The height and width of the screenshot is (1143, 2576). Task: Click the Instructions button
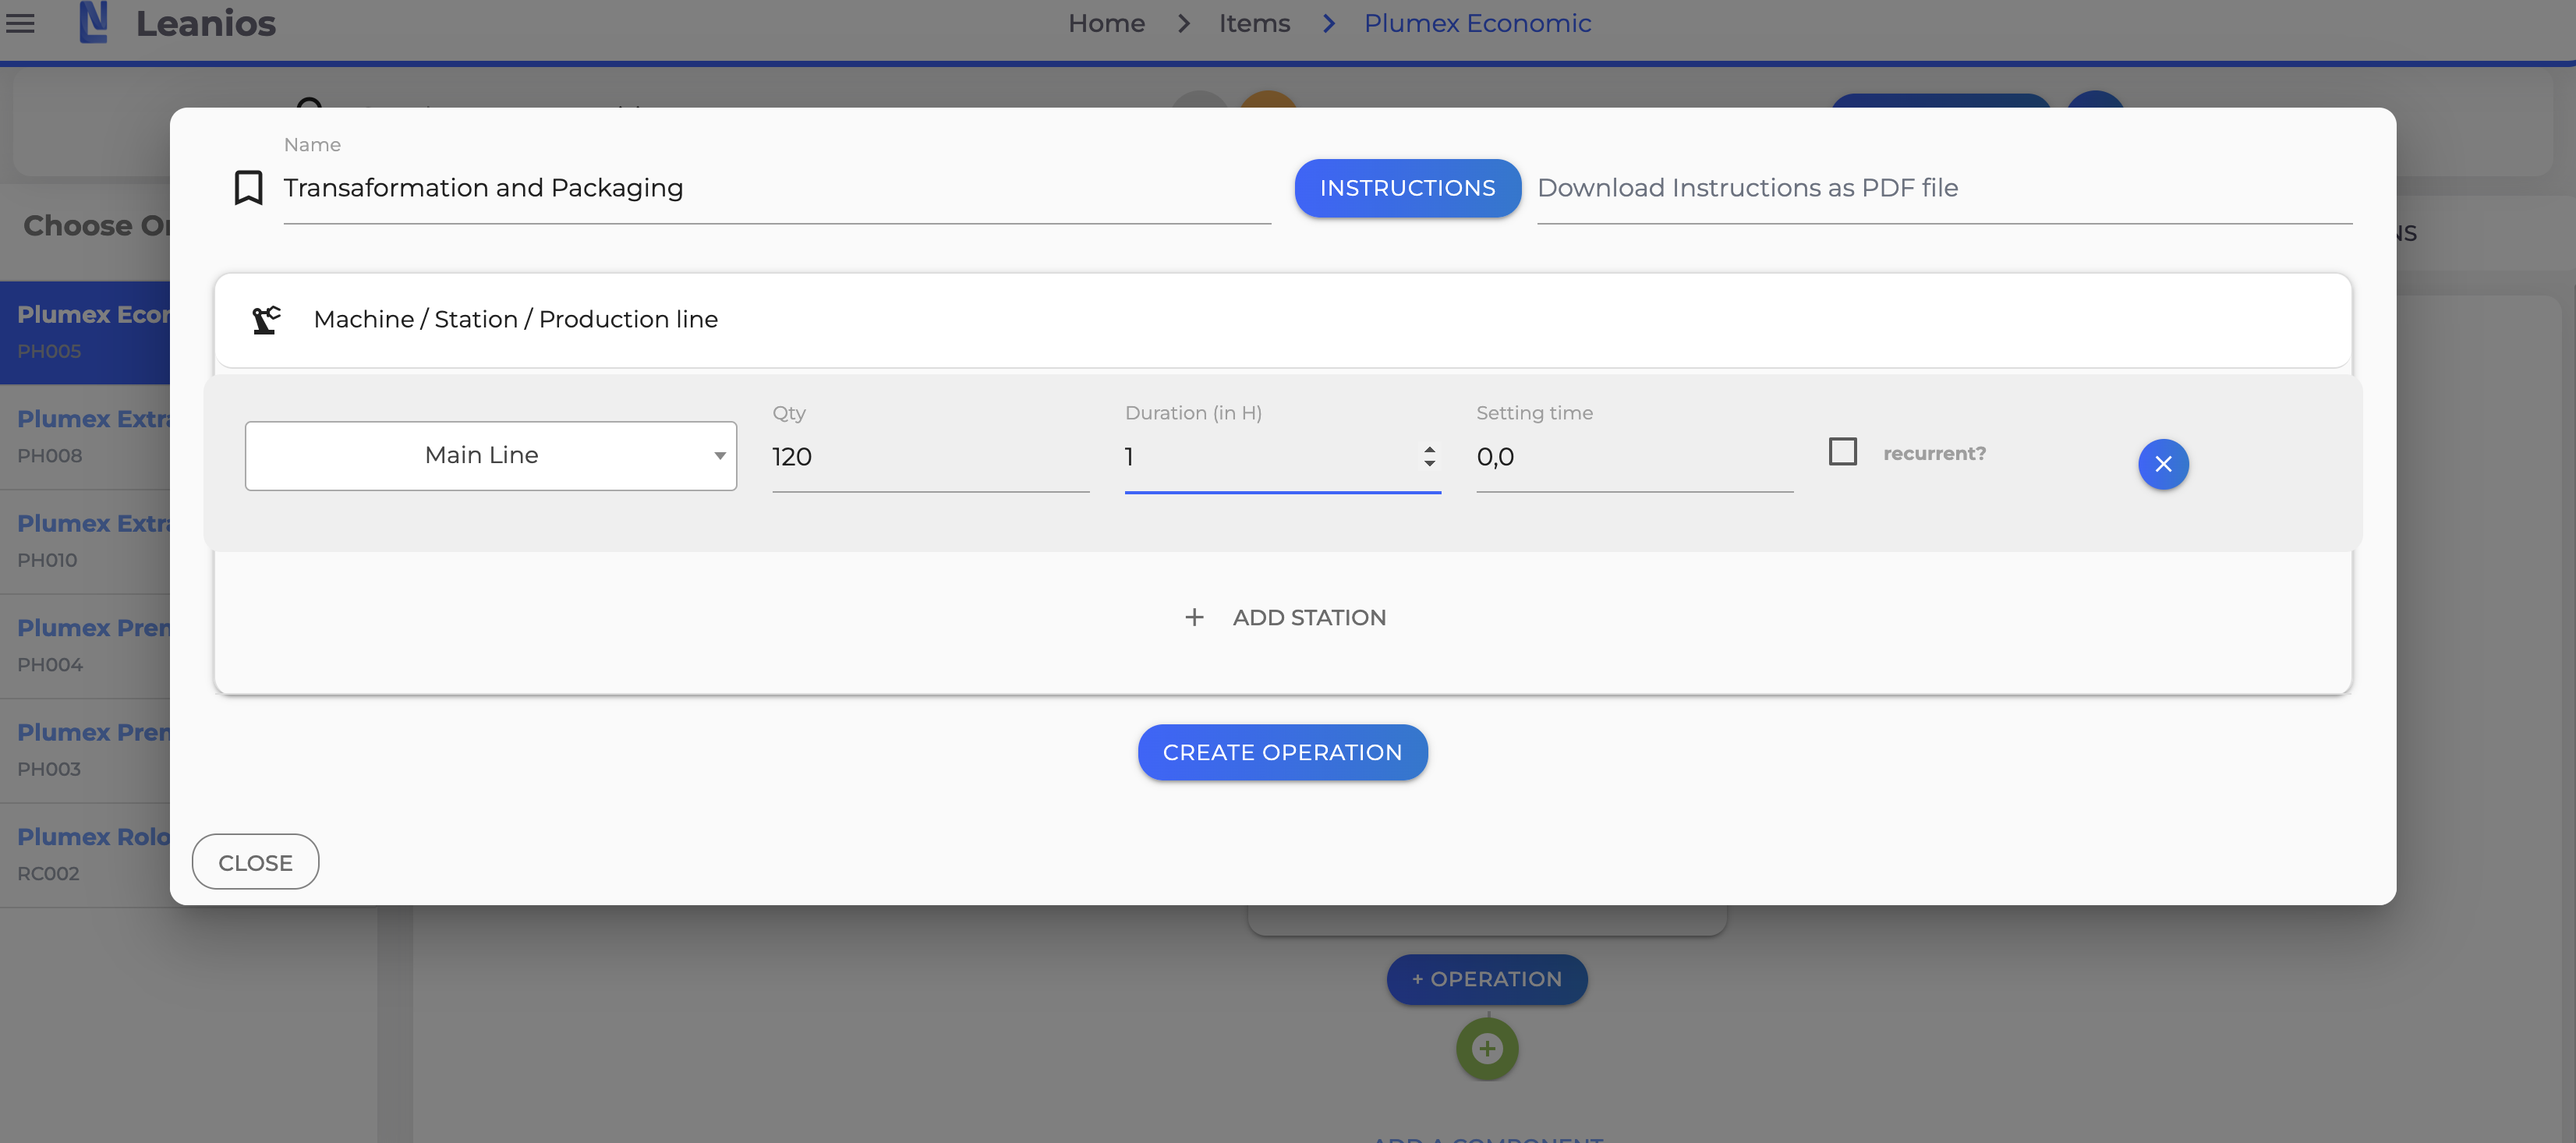[1407, 188]
